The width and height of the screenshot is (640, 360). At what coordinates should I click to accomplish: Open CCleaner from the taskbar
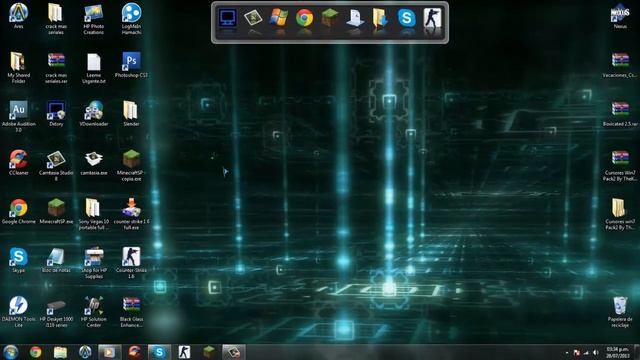click(x=135, y=352)
